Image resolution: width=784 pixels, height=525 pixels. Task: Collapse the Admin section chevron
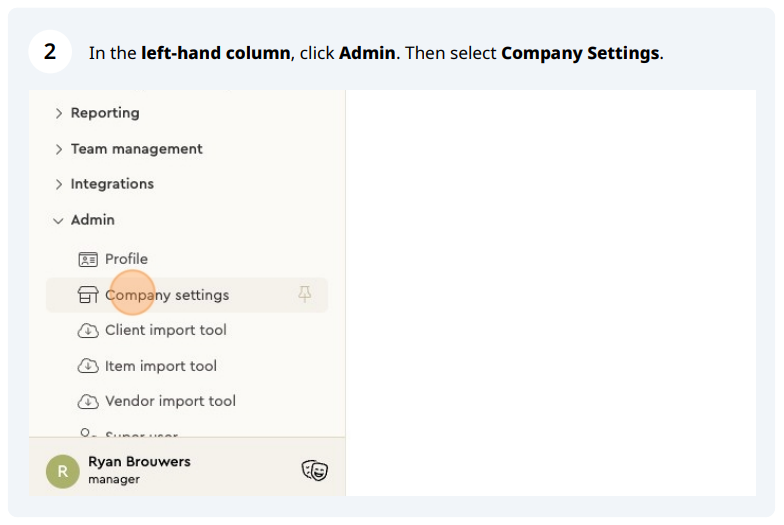coord(59,220)
